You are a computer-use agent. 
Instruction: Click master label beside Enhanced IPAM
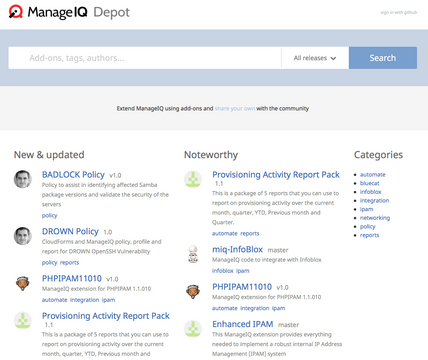288,325
